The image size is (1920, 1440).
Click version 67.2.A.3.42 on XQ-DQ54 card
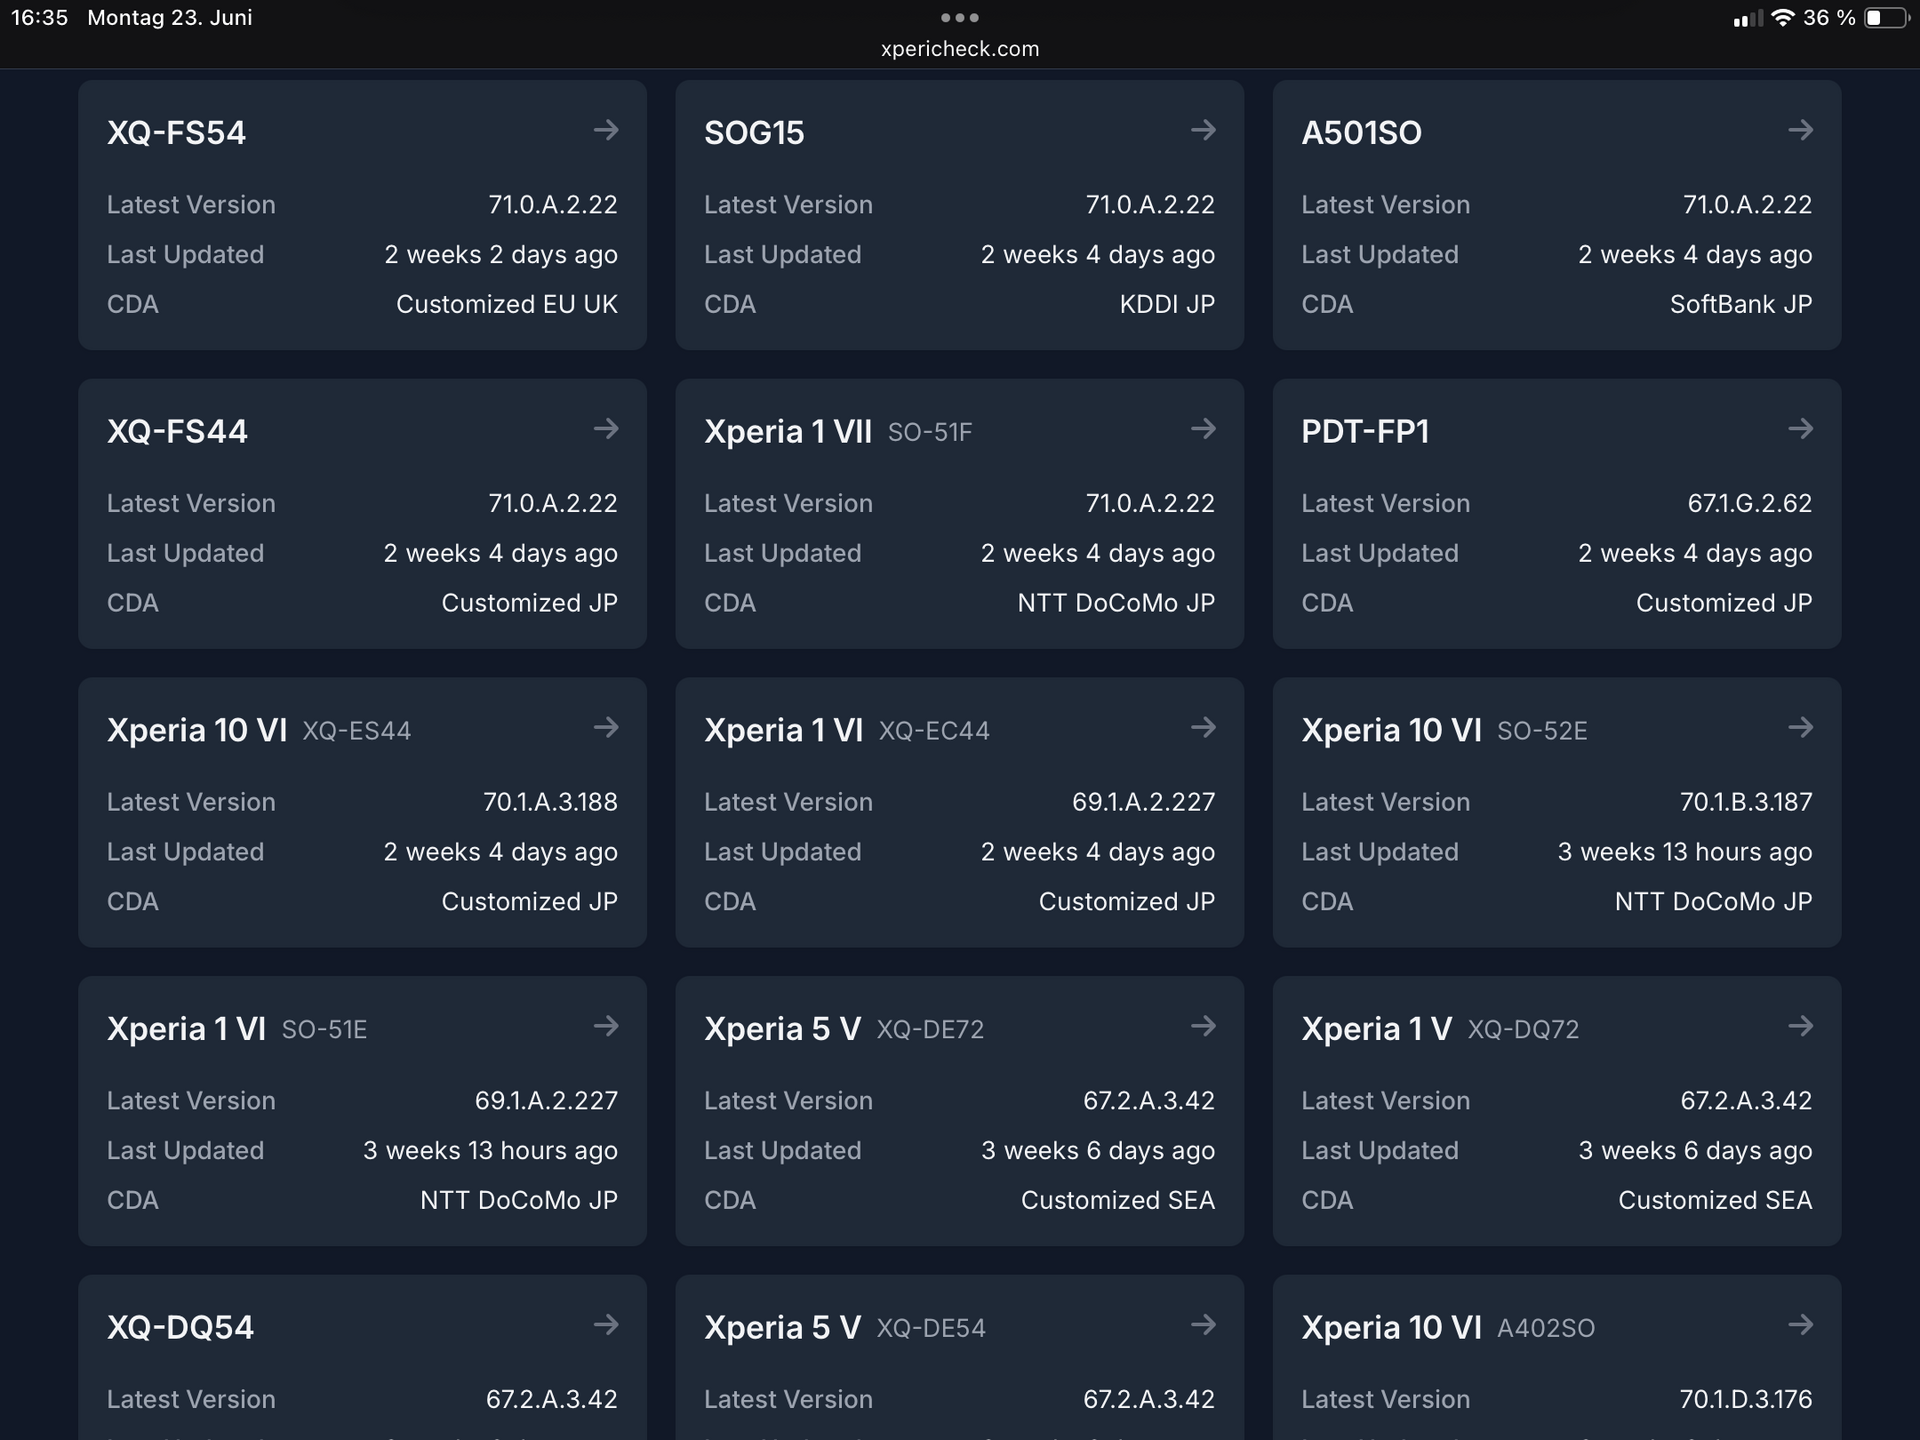(x=552, y=1400)
